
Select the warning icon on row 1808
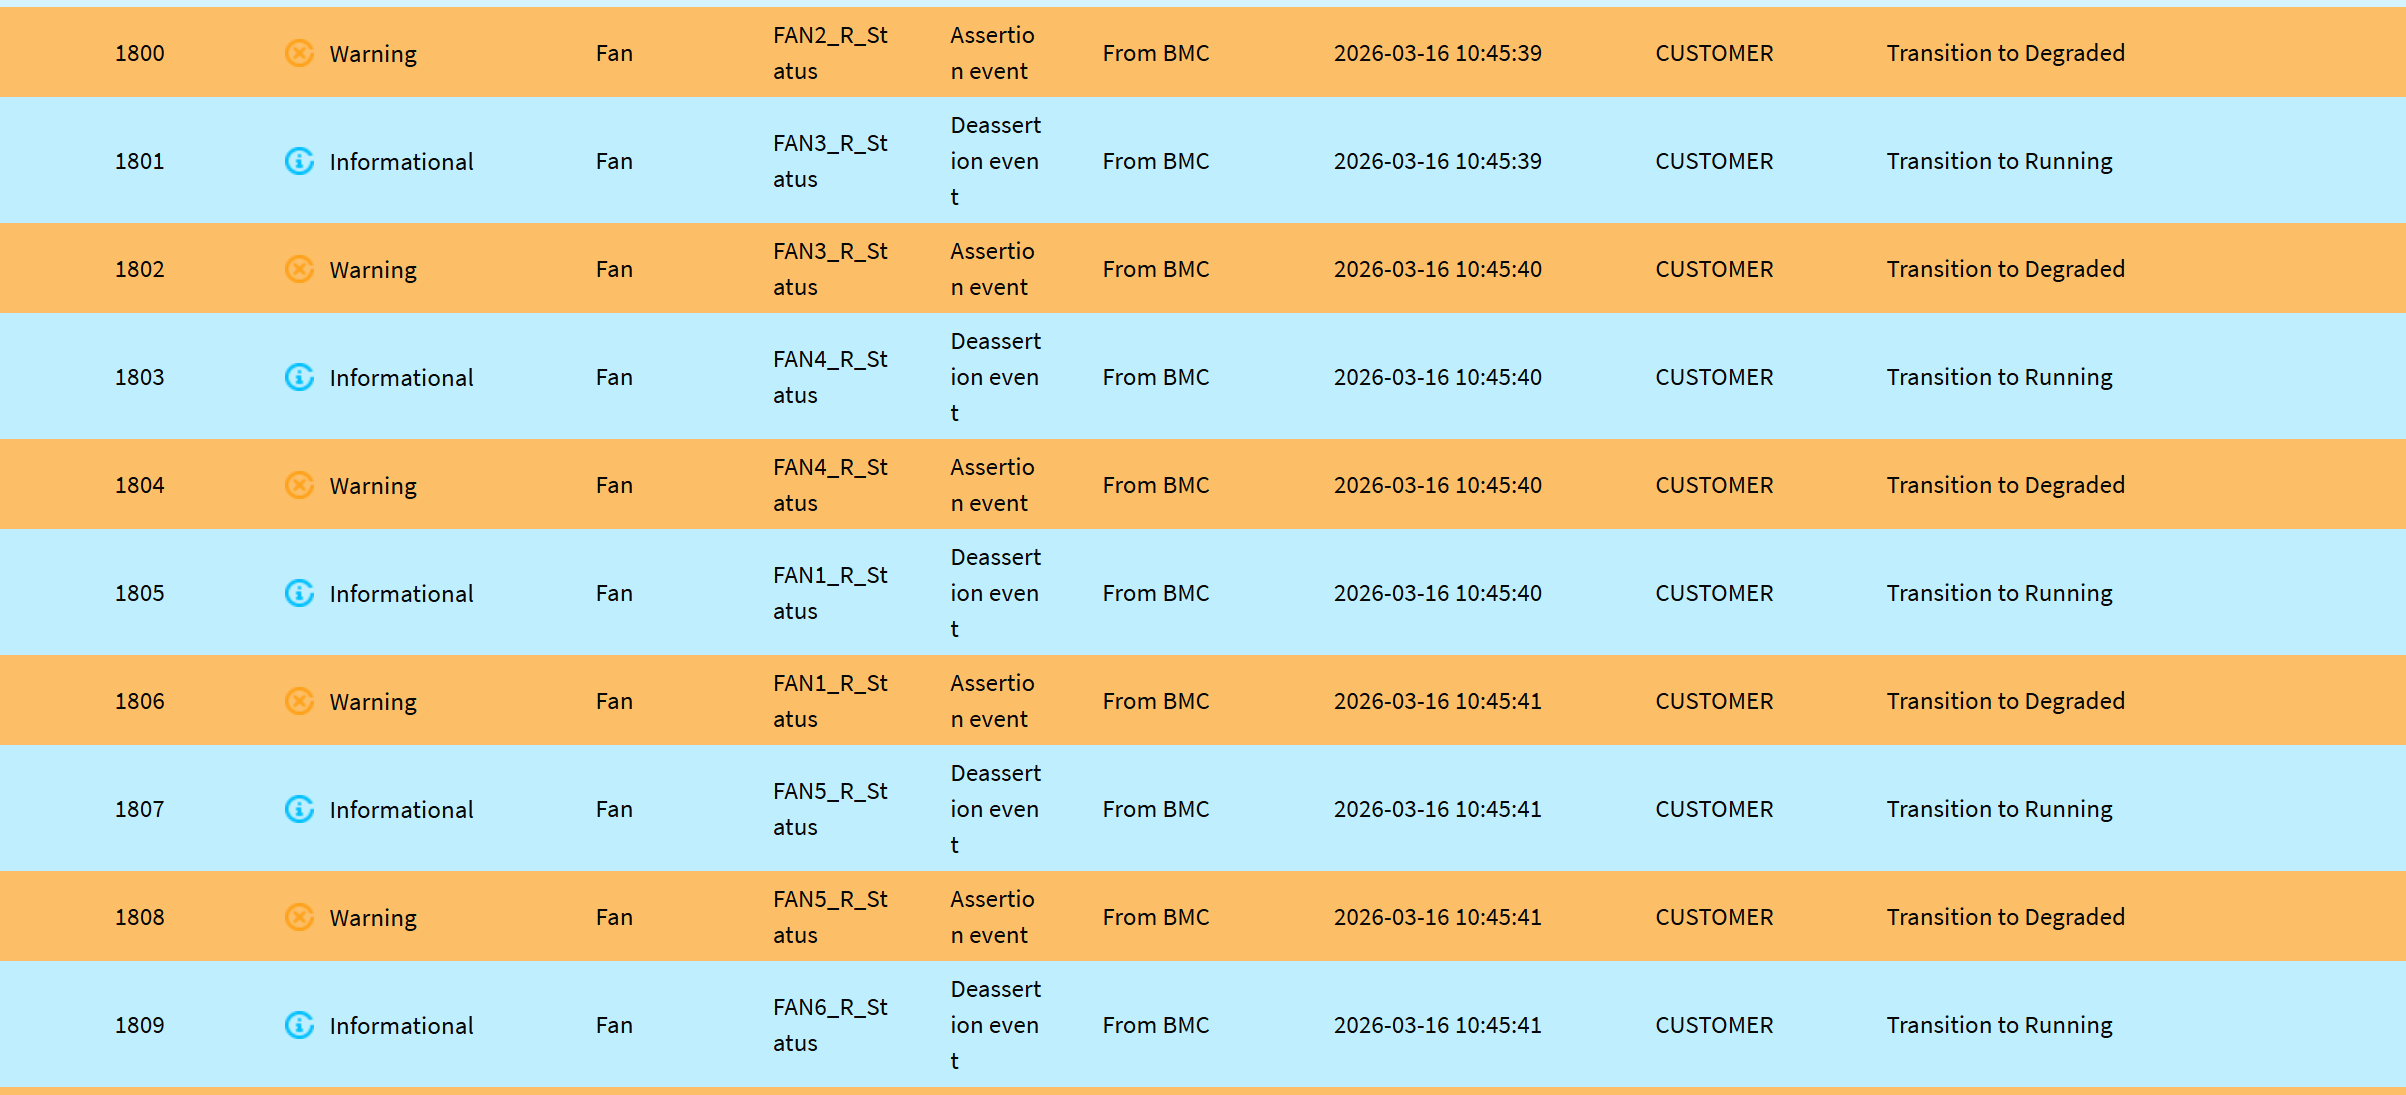coord(299,917)
